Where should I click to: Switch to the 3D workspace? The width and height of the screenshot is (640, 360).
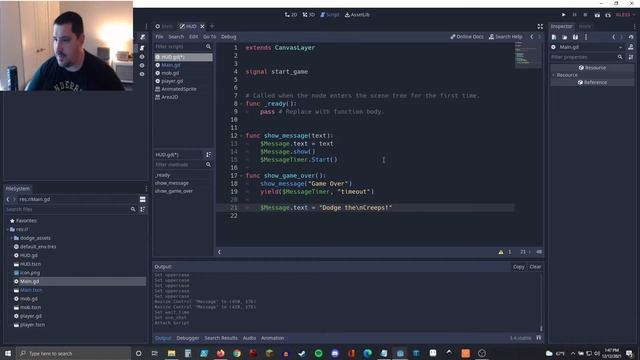coord(309,15)
